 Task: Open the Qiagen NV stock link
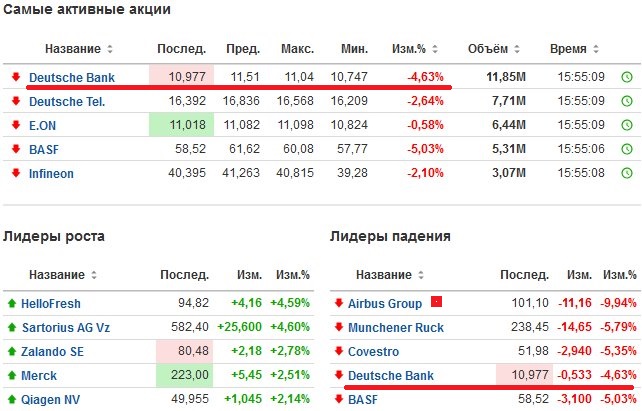[x=50, y=400]
